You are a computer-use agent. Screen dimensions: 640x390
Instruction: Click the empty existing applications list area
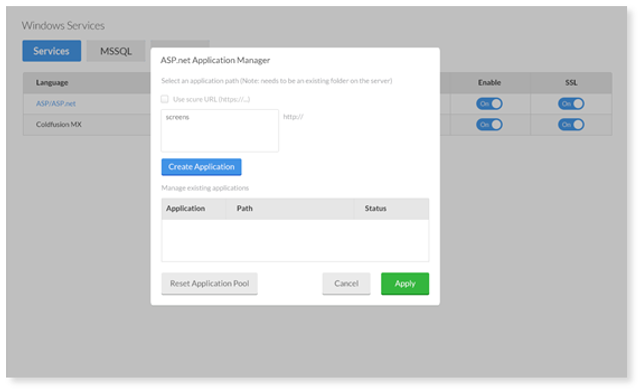[x=295, y=240]
